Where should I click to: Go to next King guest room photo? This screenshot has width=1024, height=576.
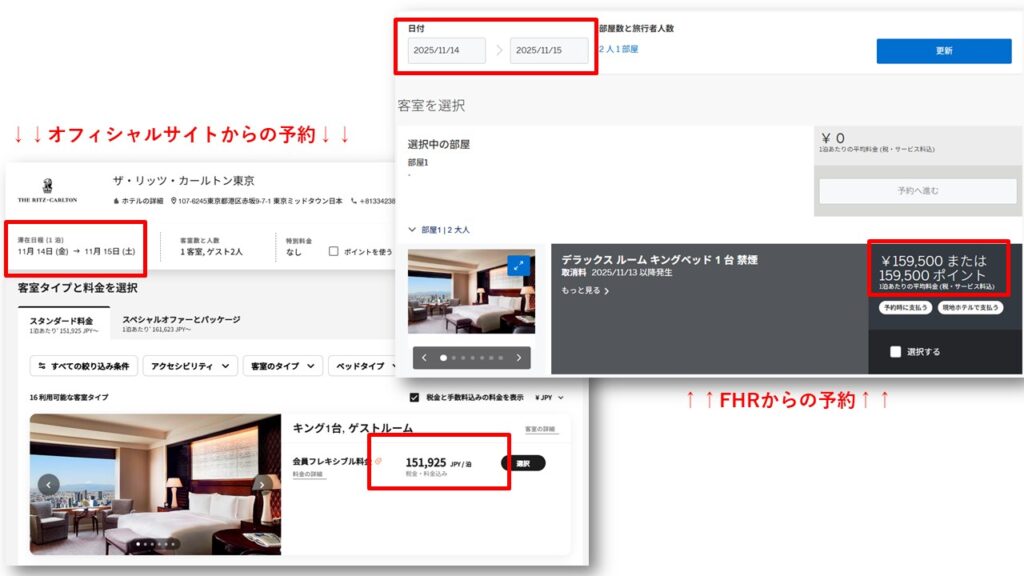coord(262,485)
